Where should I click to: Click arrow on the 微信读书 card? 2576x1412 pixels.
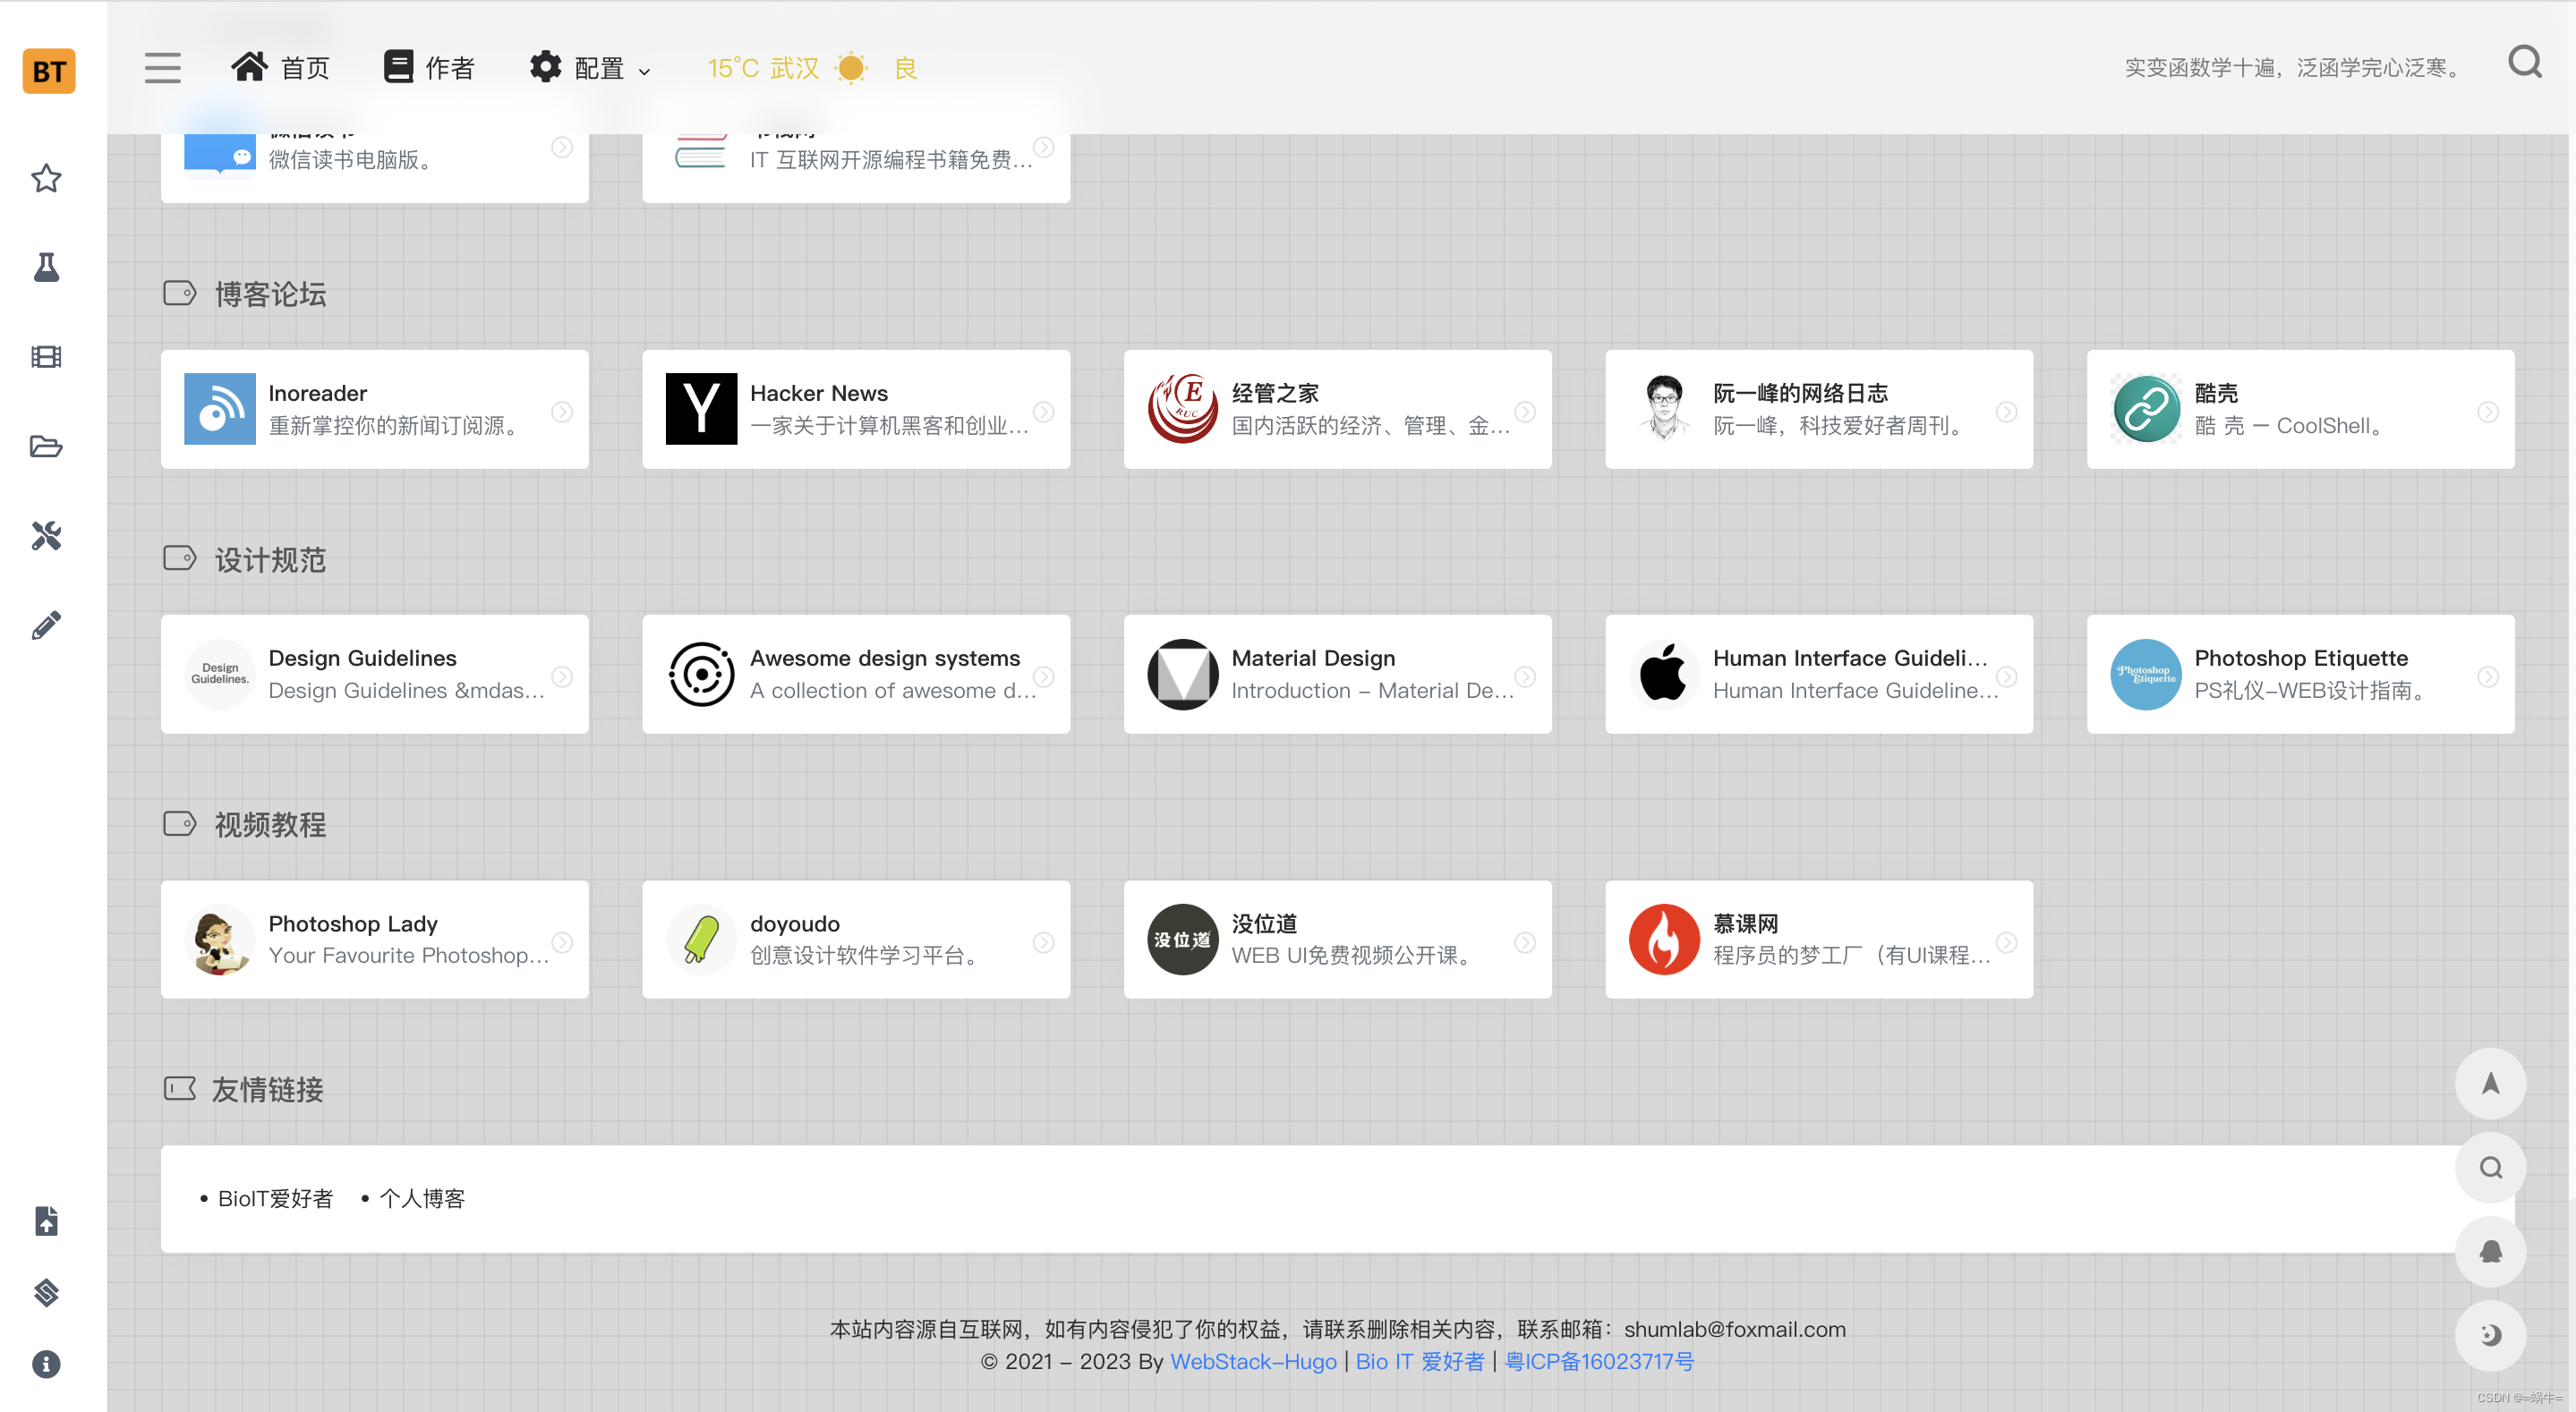[562, 147]
